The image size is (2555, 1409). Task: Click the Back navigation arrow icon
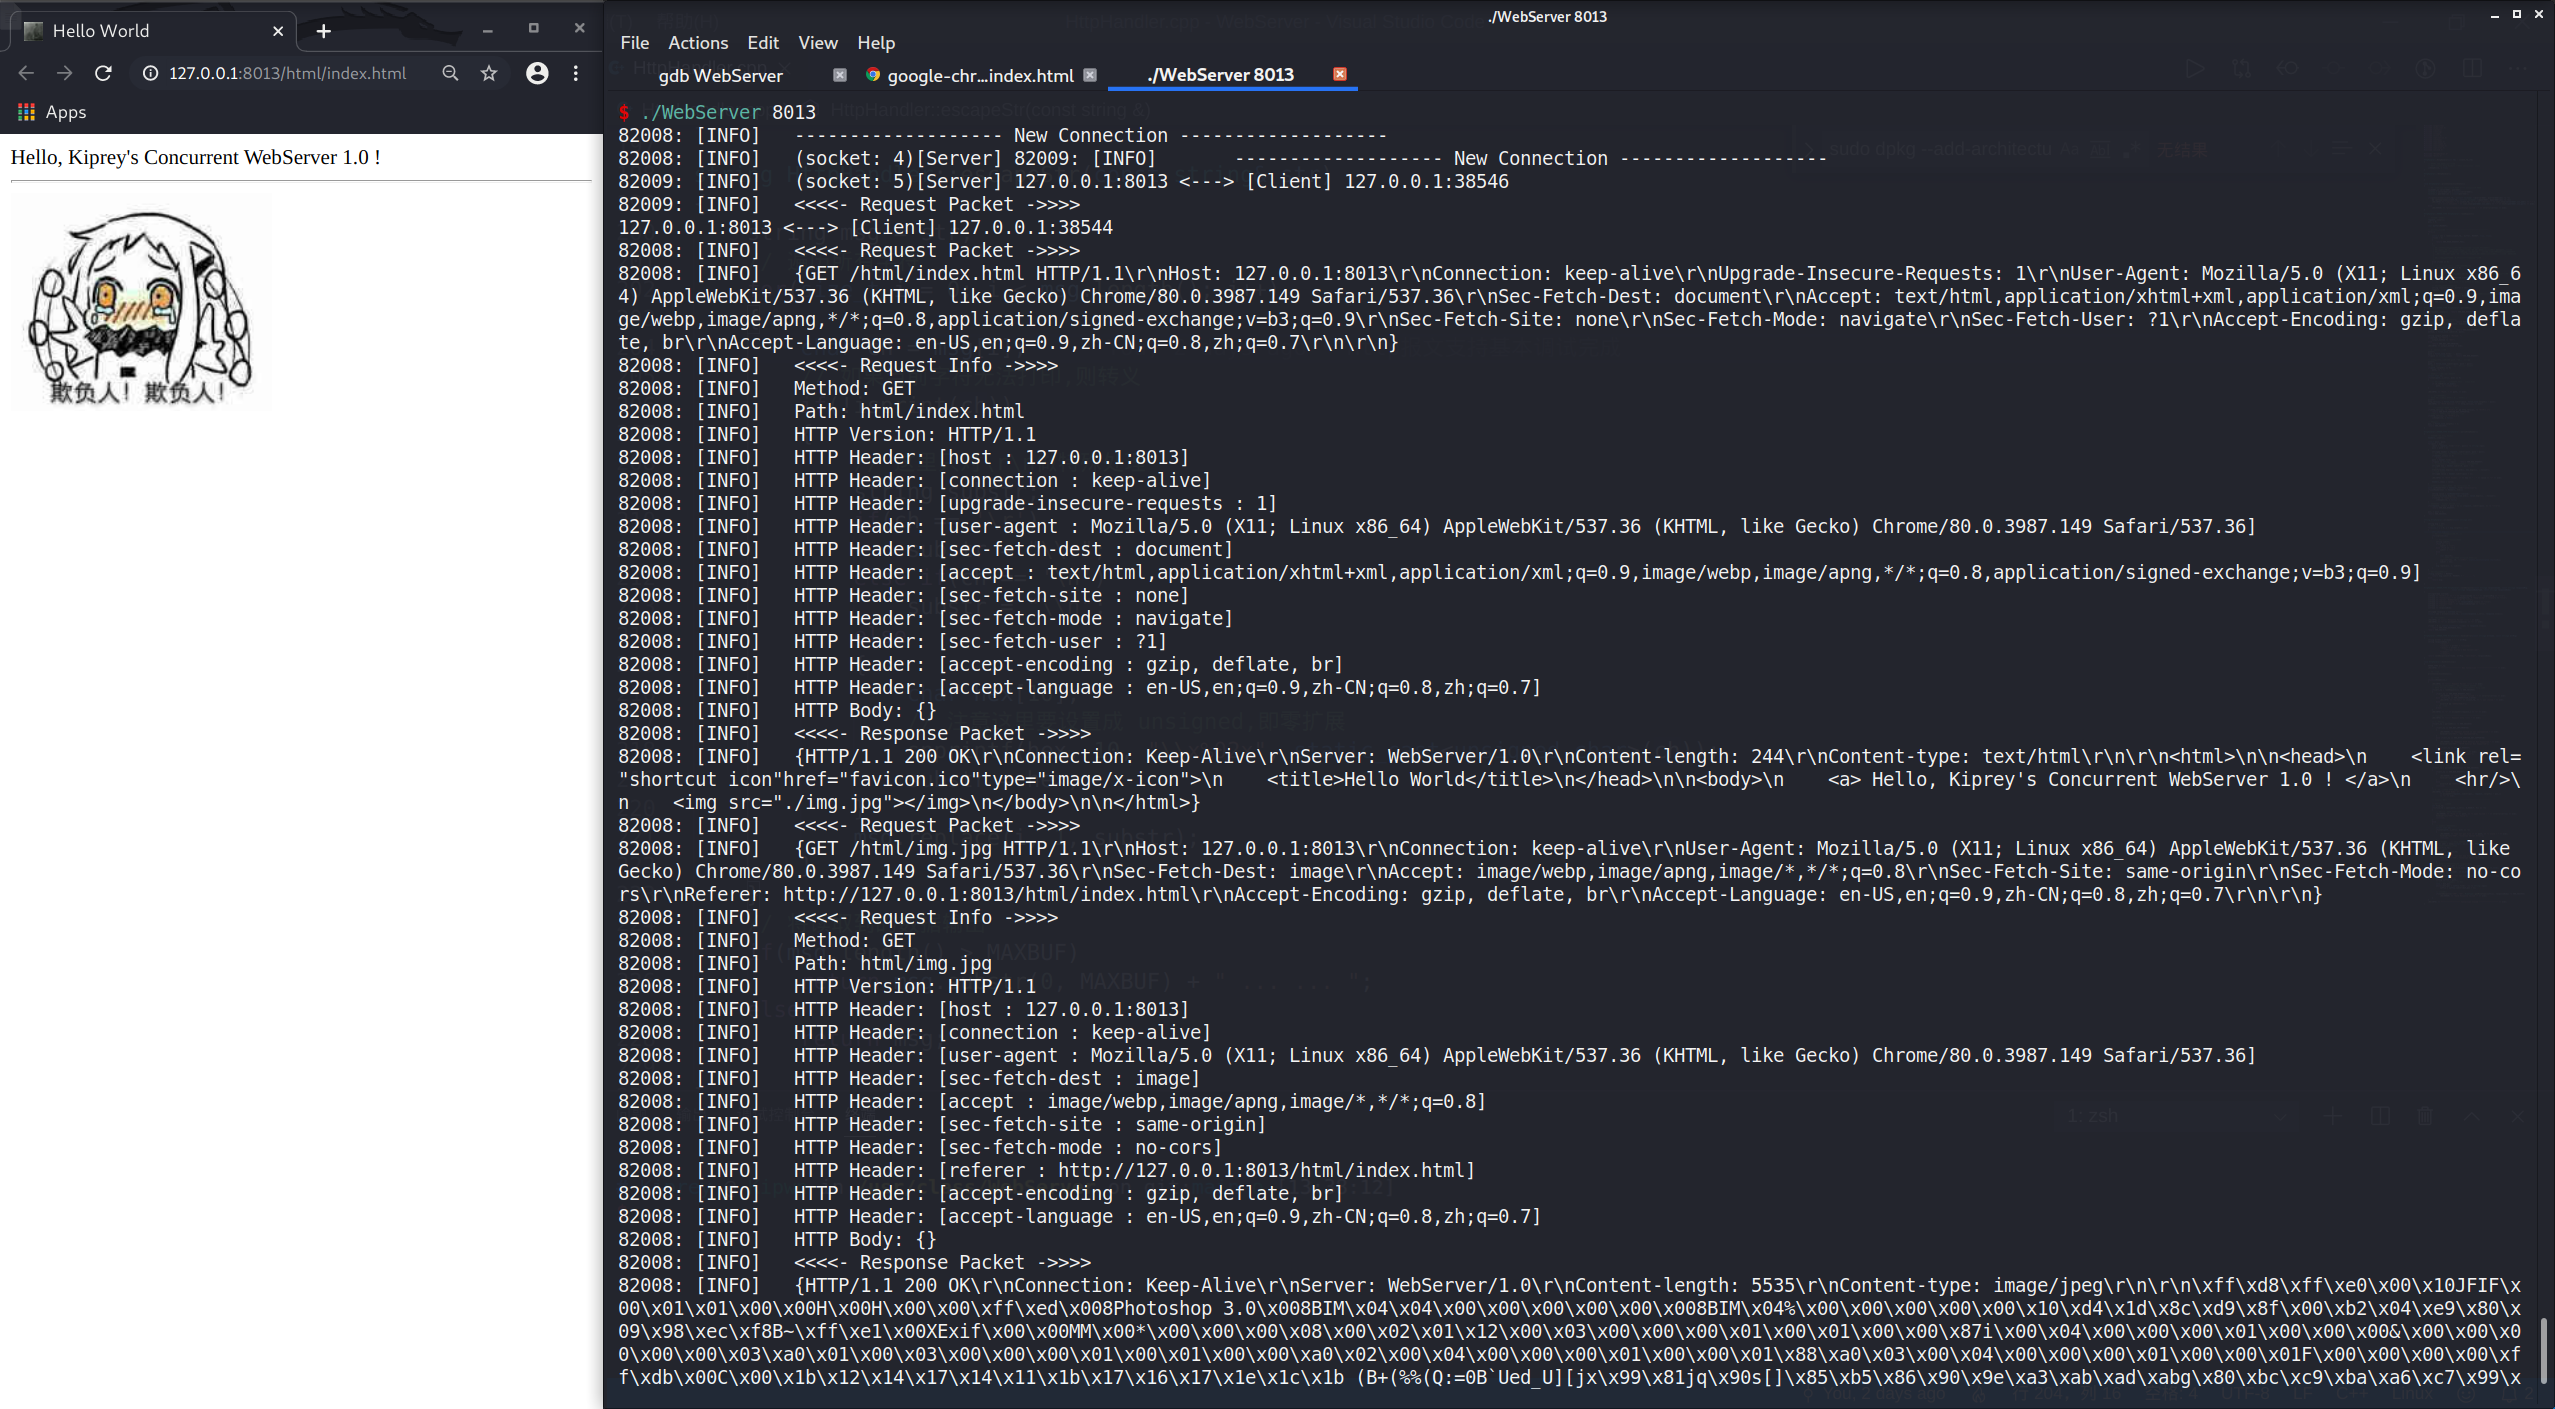[x=24, y=71]
